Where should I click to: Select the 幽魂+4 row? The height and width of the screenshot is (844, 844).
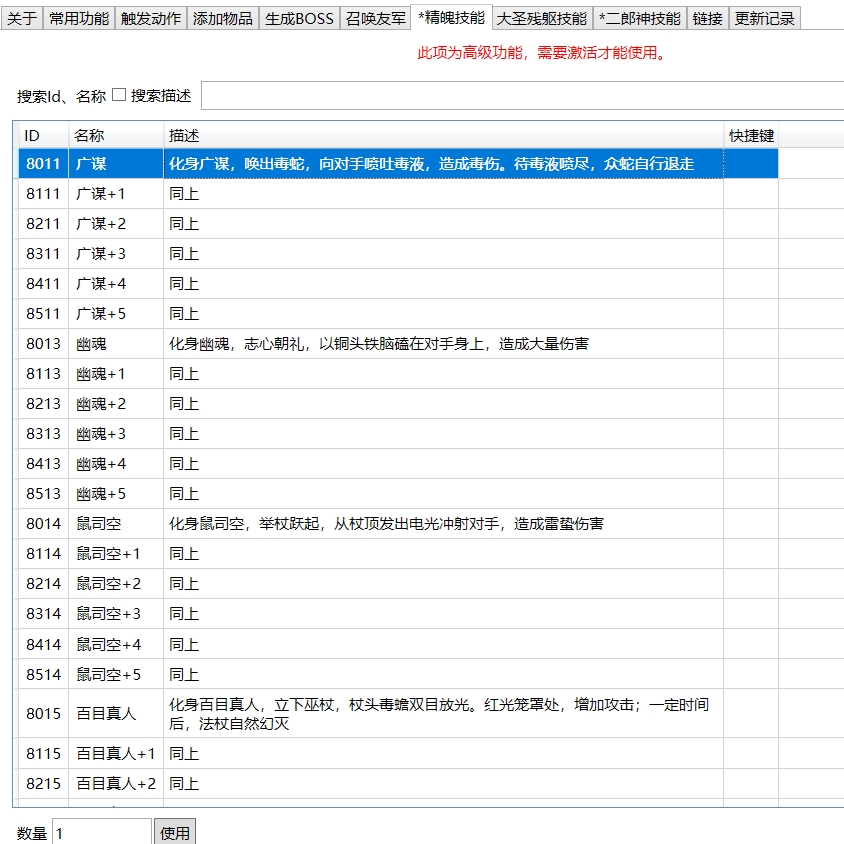[x=398, y=464]
